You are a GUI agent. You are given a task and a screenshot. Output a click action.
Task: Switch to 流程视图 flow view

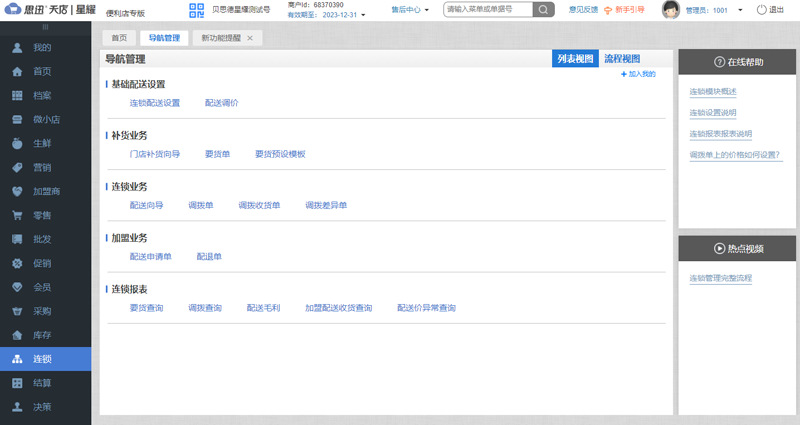tap(622, 59)
